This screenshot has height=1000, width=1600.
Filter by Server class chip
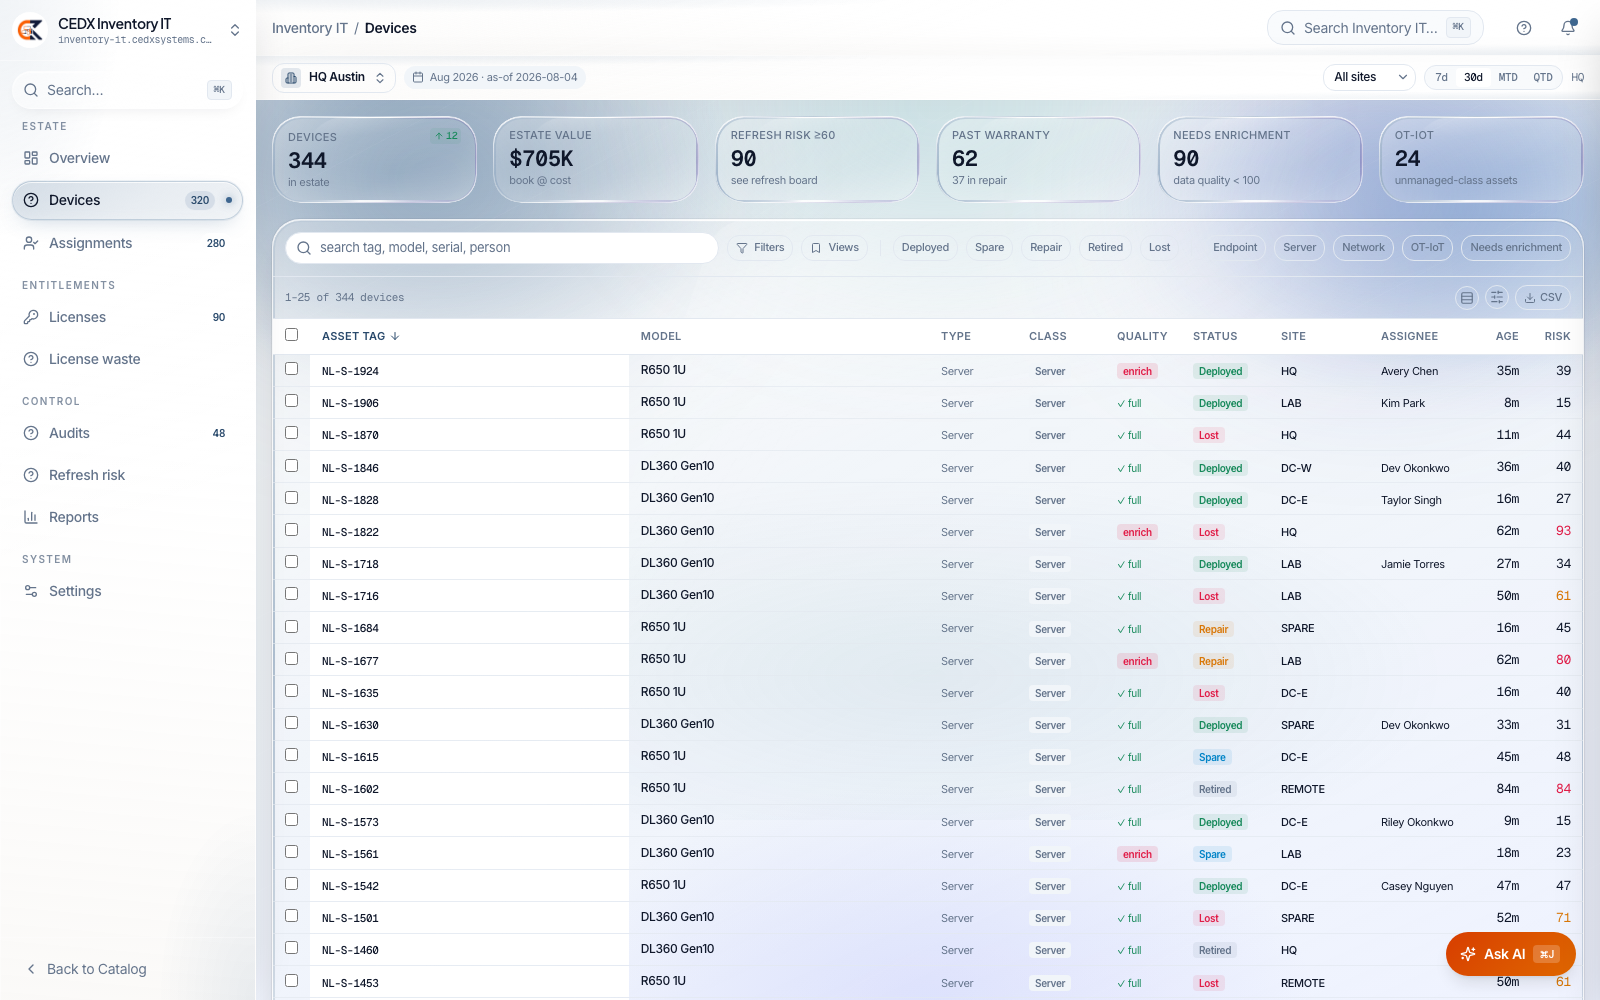(x=1299, y=247)
